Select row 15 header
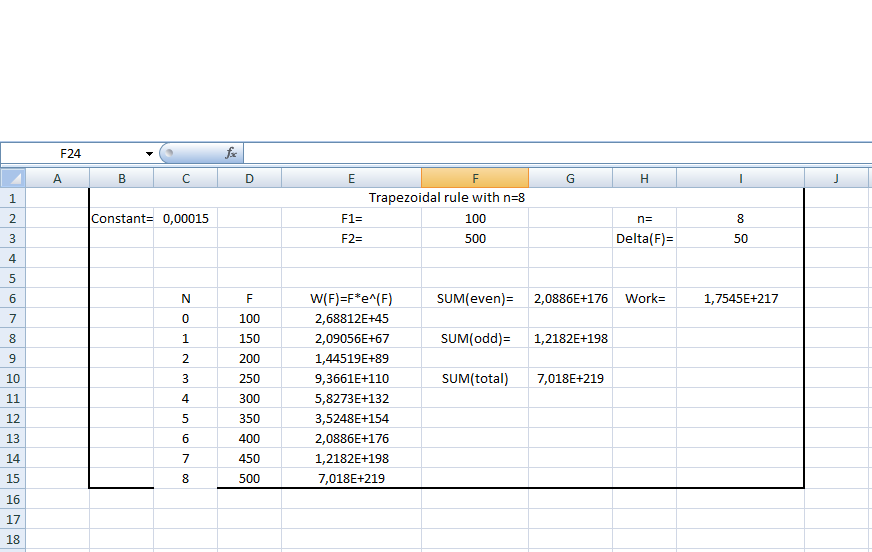Screen dimensions: 872x552 (x=12, y=478)
